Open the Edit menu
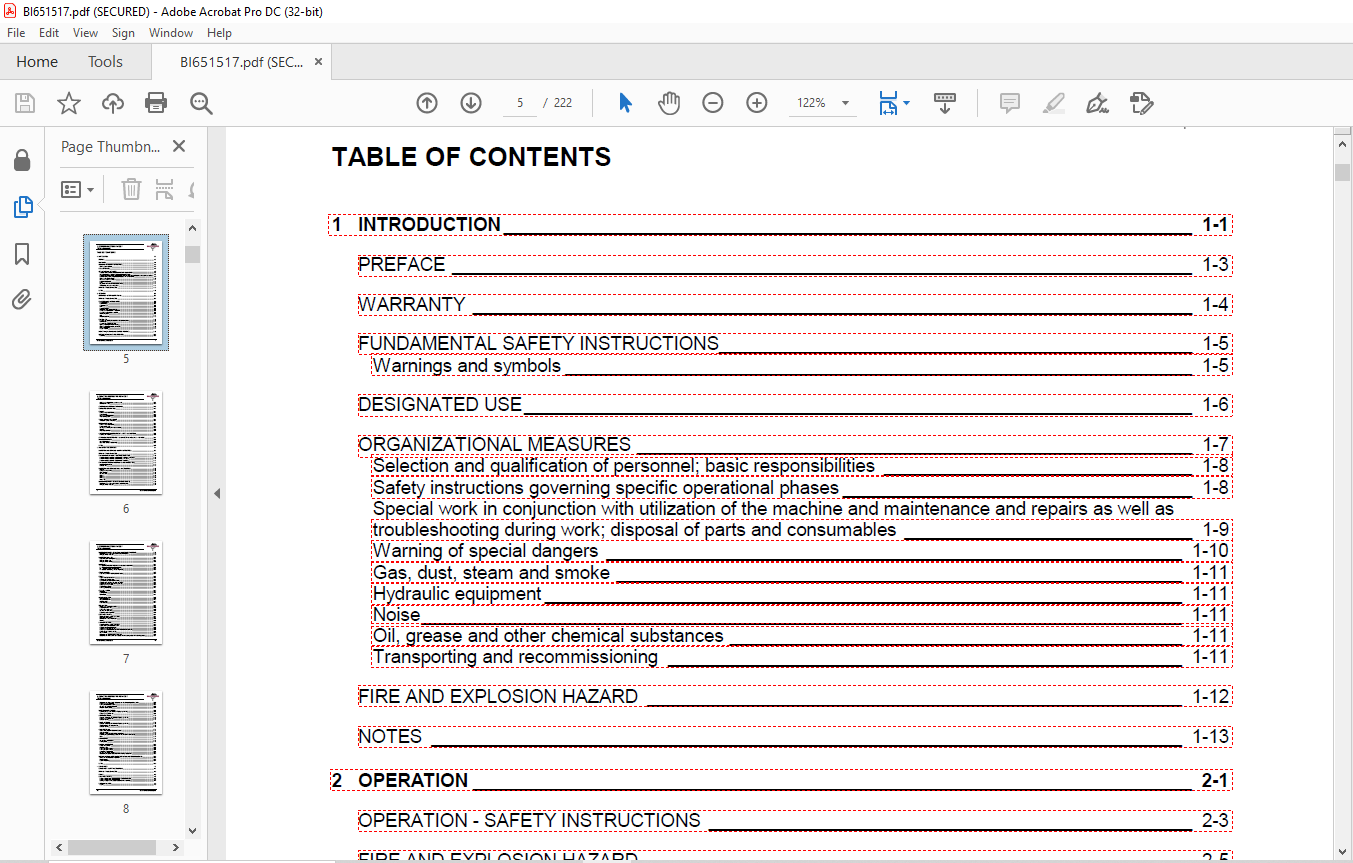The width and height of the screenshot is (1353, 863). coord(49,33)
